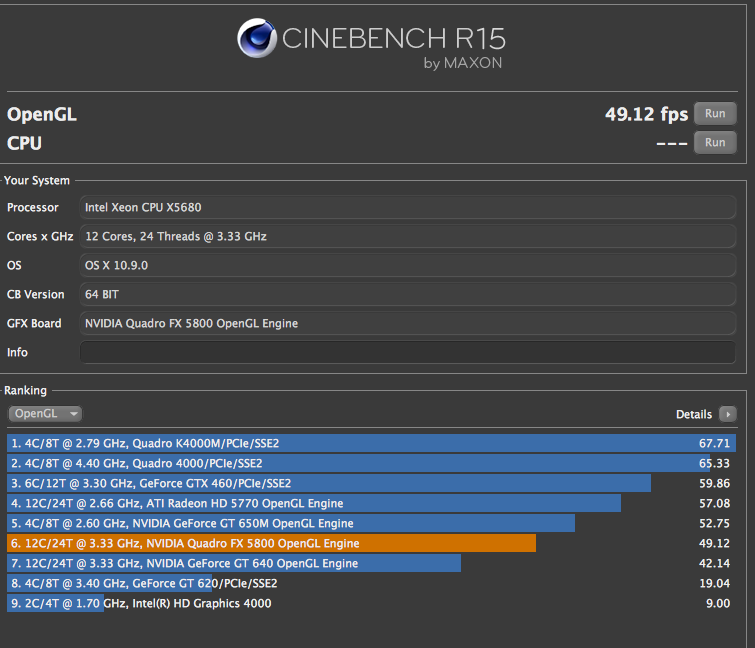This screenshot has width=755, height=648.
Task: Click into the Info text field
Action: pos(407,352)
